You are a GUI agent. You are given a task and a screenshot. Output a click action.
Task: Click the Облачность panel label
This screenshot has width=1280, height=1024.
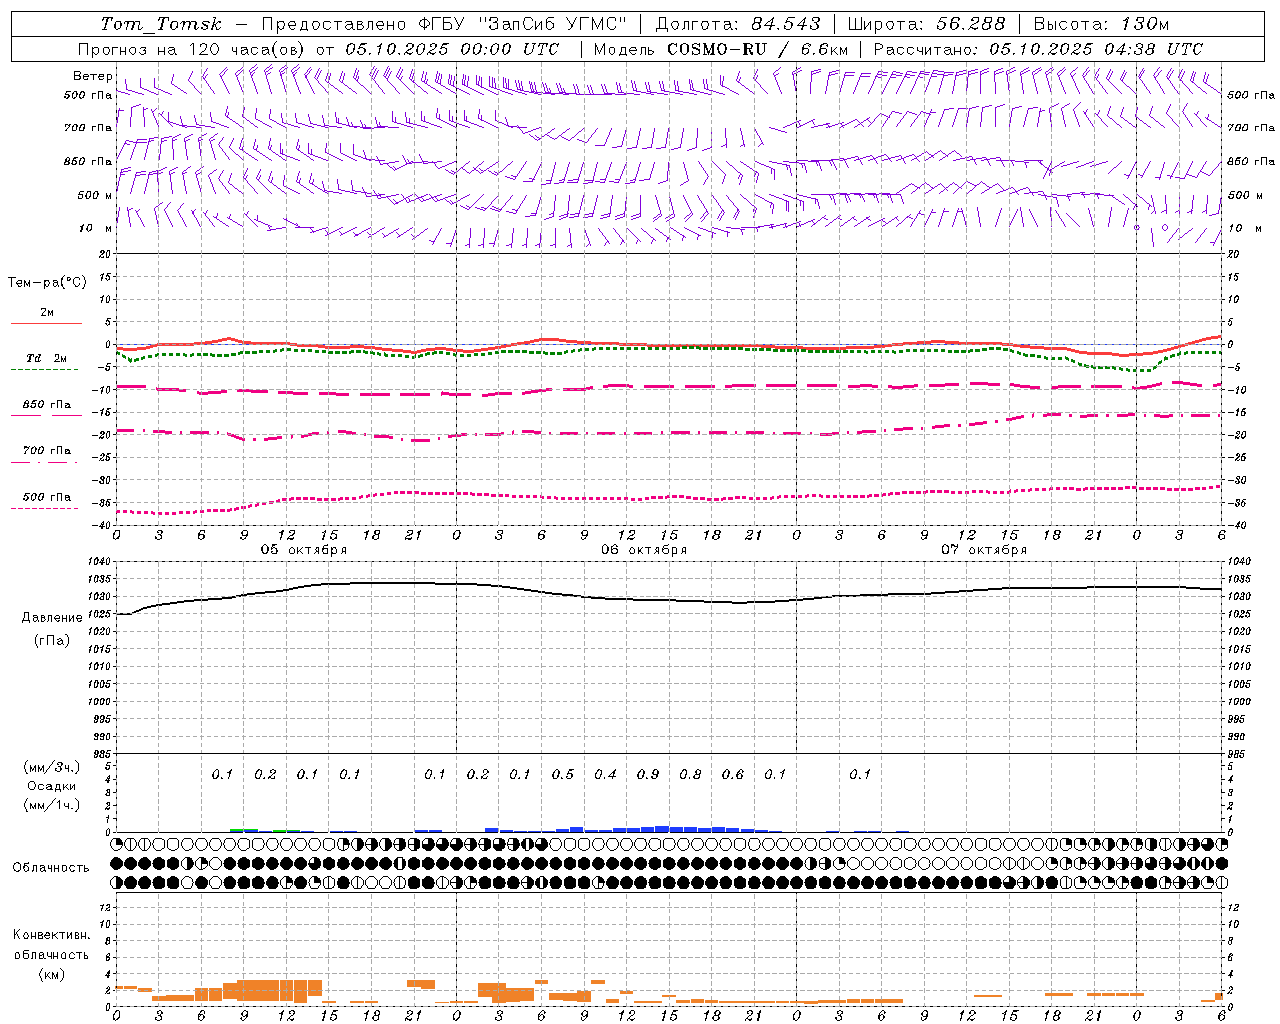51,867
